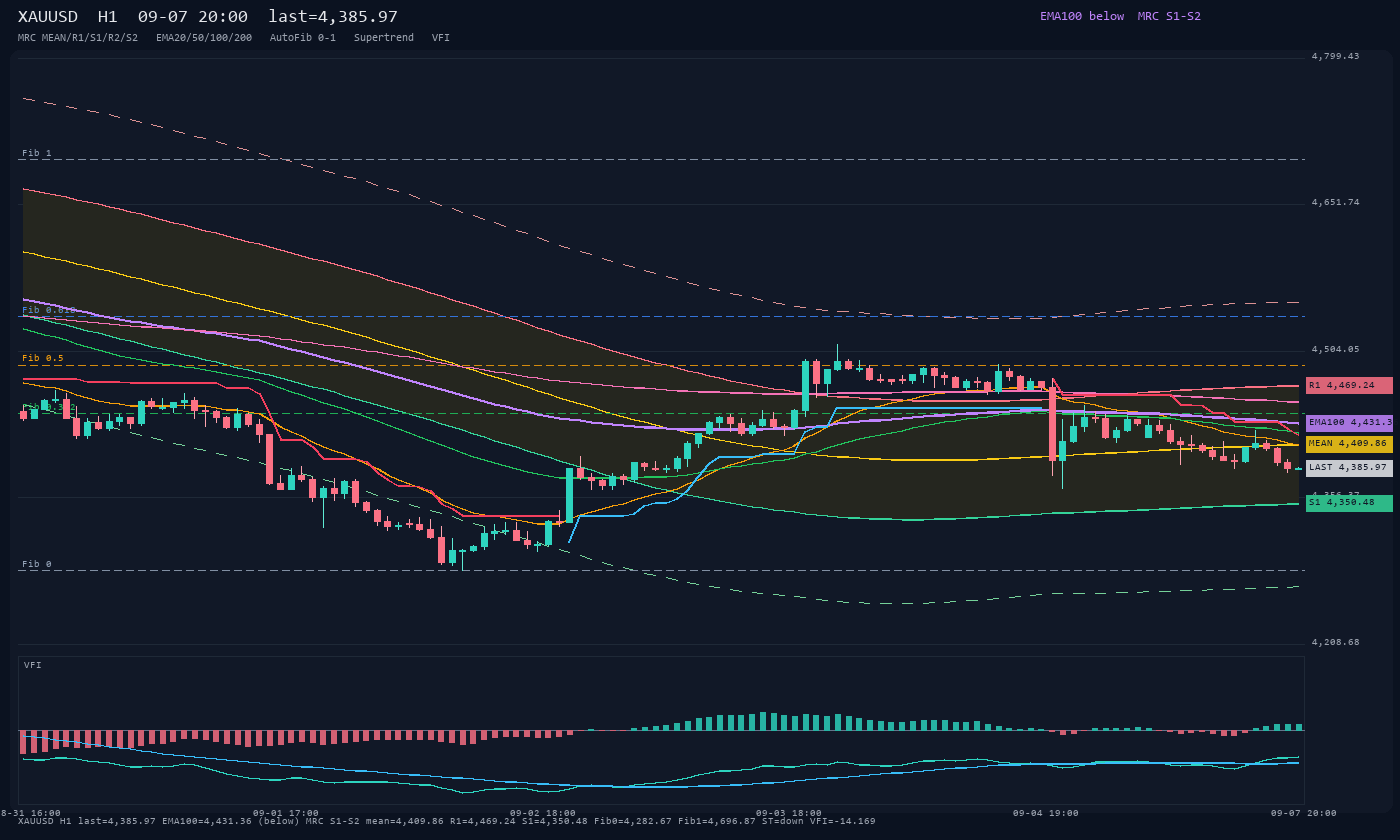Viewport: 1400px width, 840px height.
Task: Click the 'Fib 0.618' level label
Action: (49, 310)
